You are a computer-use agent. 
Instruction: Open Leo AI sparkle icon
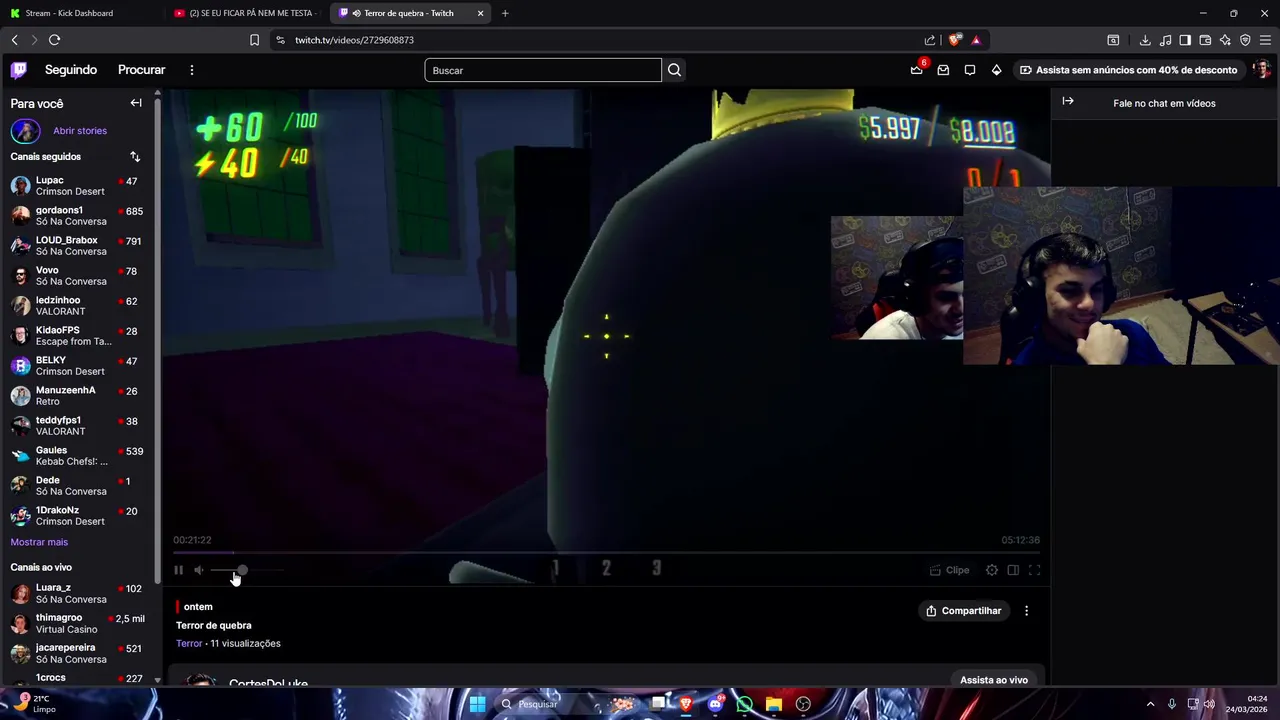coord(1225,40)
